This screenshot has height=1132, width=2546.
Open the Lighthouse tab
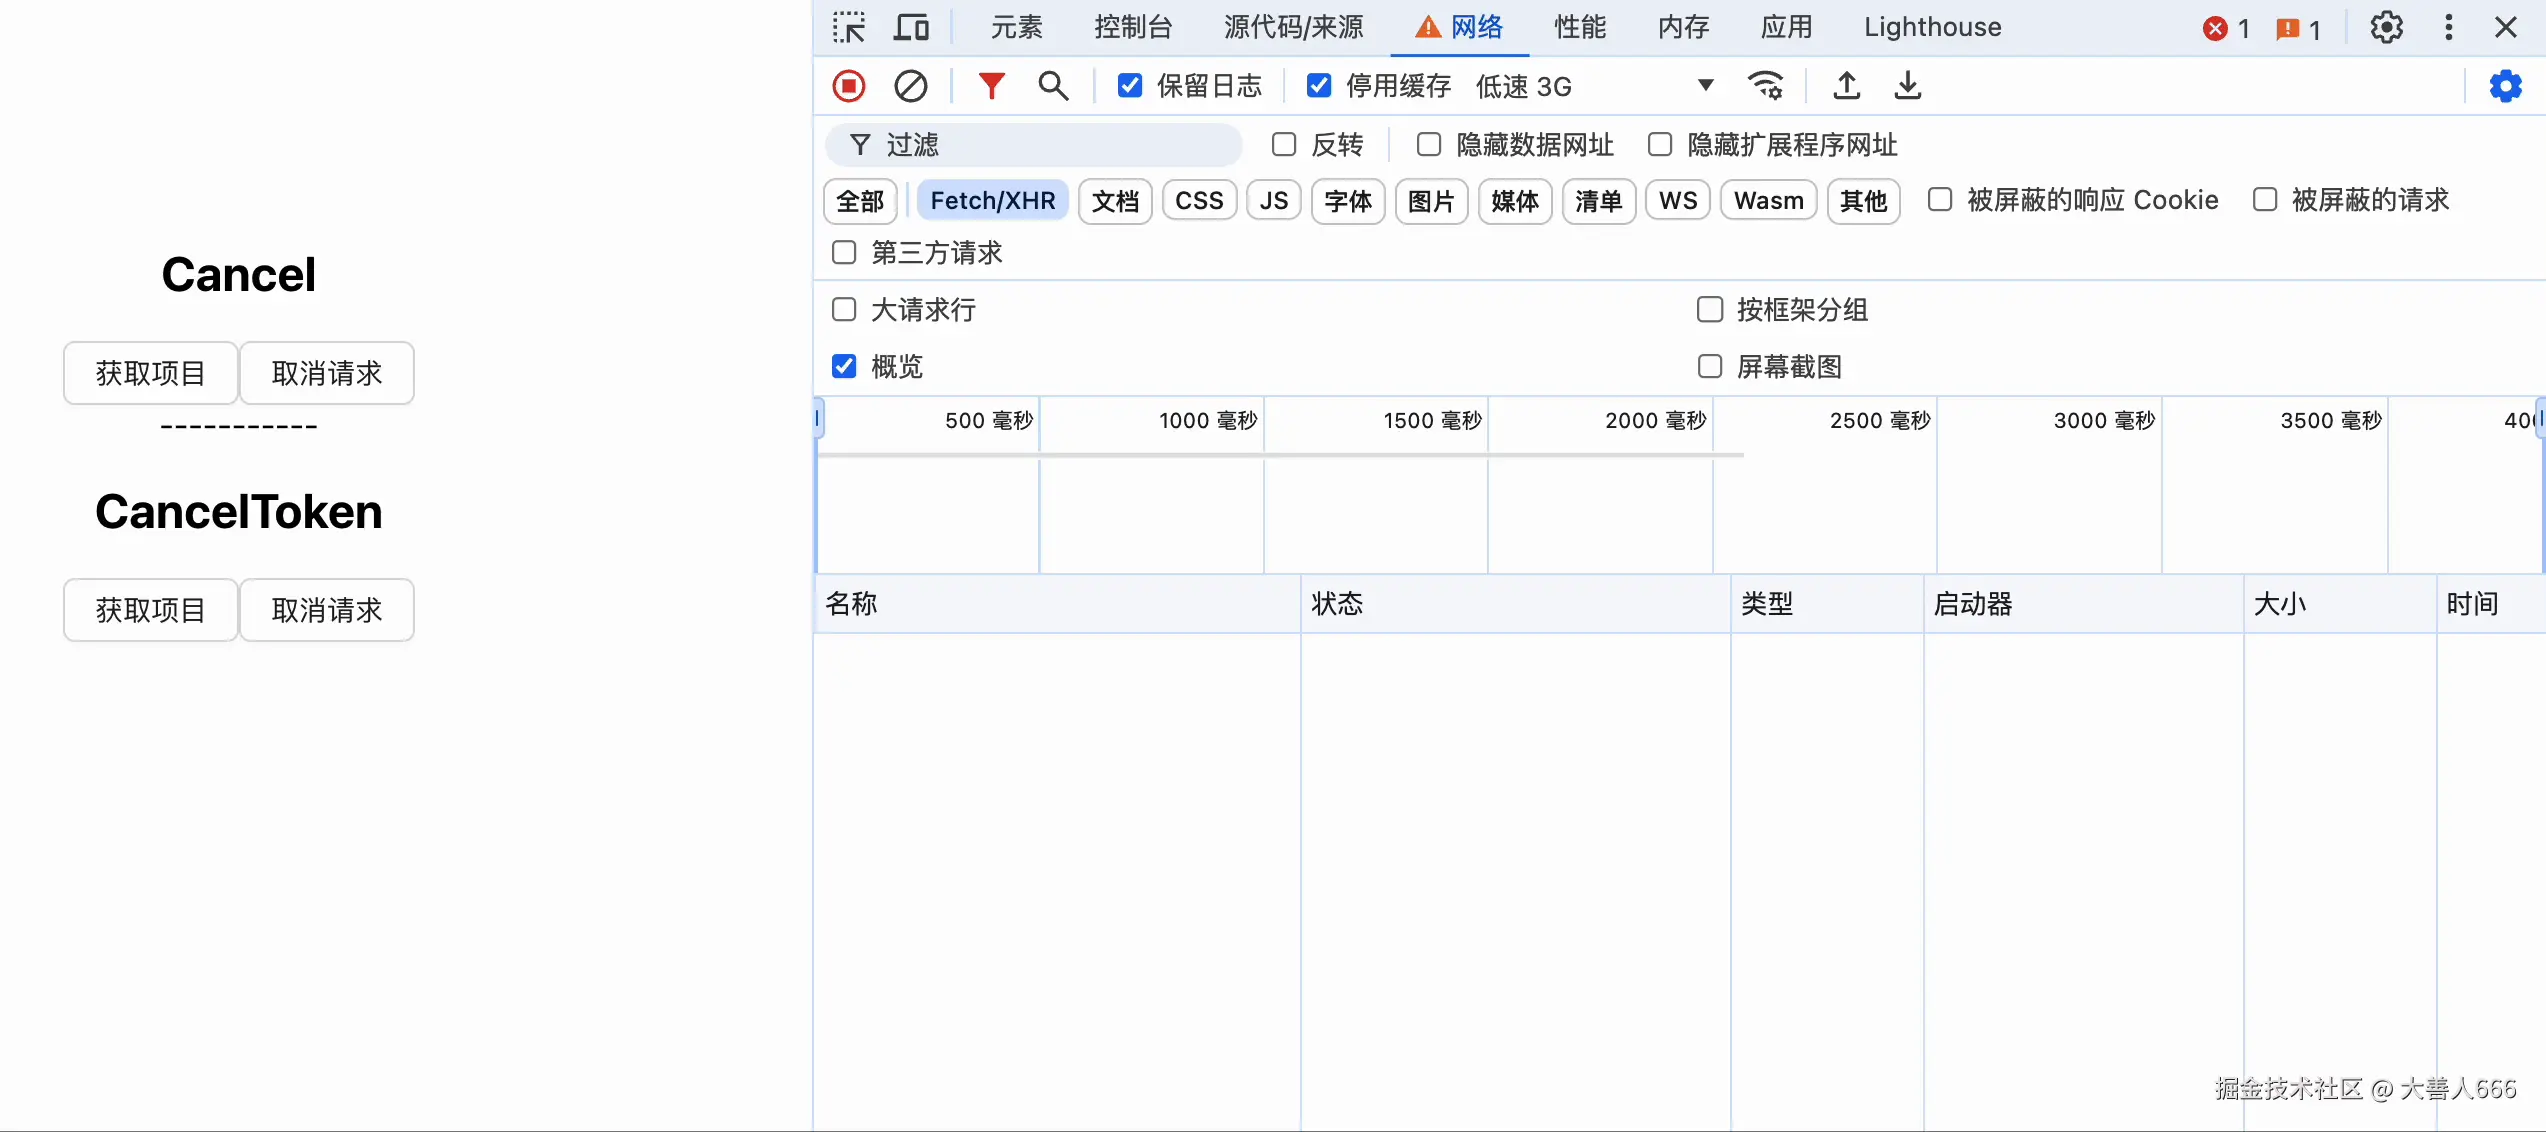pos(1932,28)
